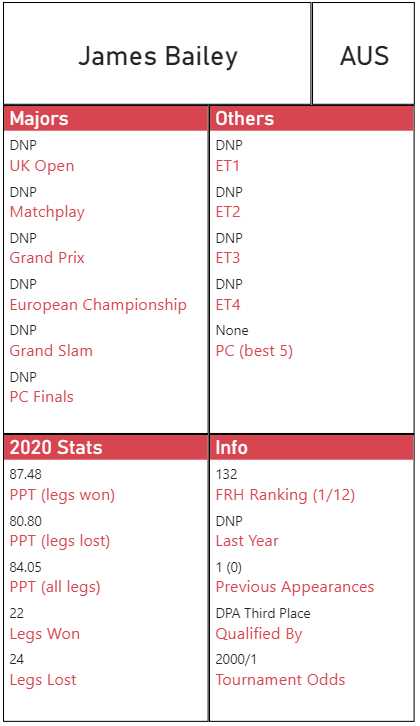Click the PPT (legs won) label
The image size is (420, 726).
pyautogui.click(x=62, y=495)
